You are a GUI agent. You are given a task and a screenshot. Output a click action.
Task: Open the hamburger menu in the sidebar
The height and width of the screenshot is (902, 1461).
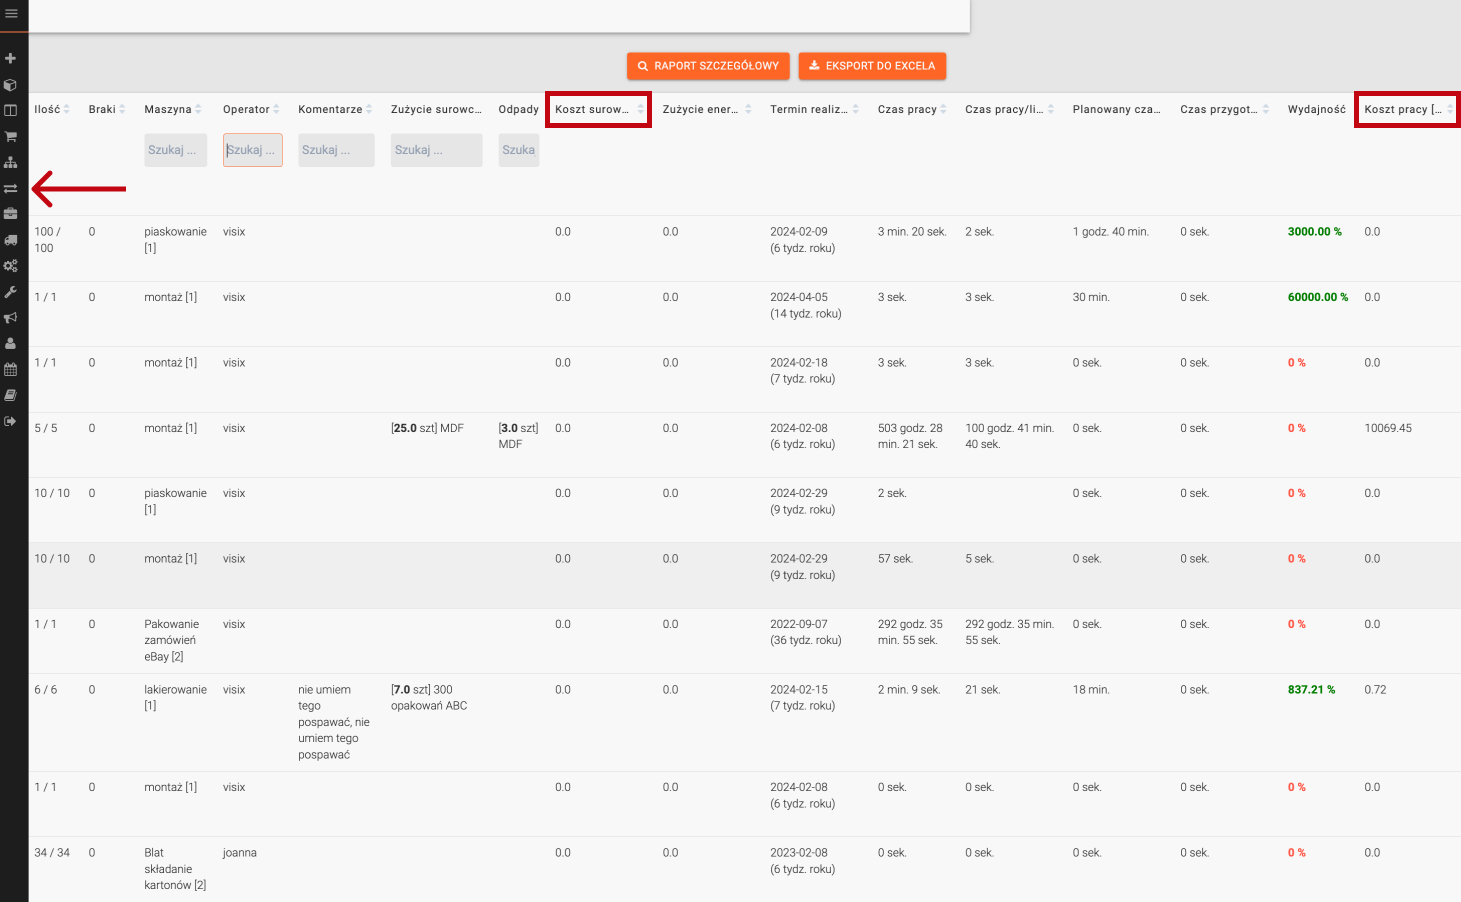(x=11, y=13)
